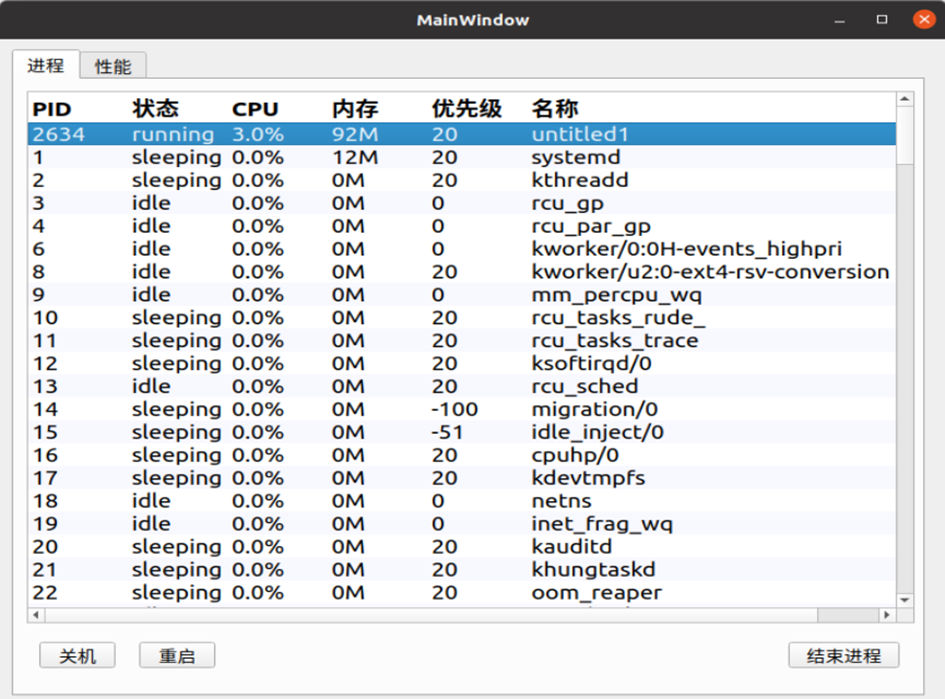The height and width of the screenshot is (699, 945).
Task: Sort processes by the PID column header
Action: 48,109
